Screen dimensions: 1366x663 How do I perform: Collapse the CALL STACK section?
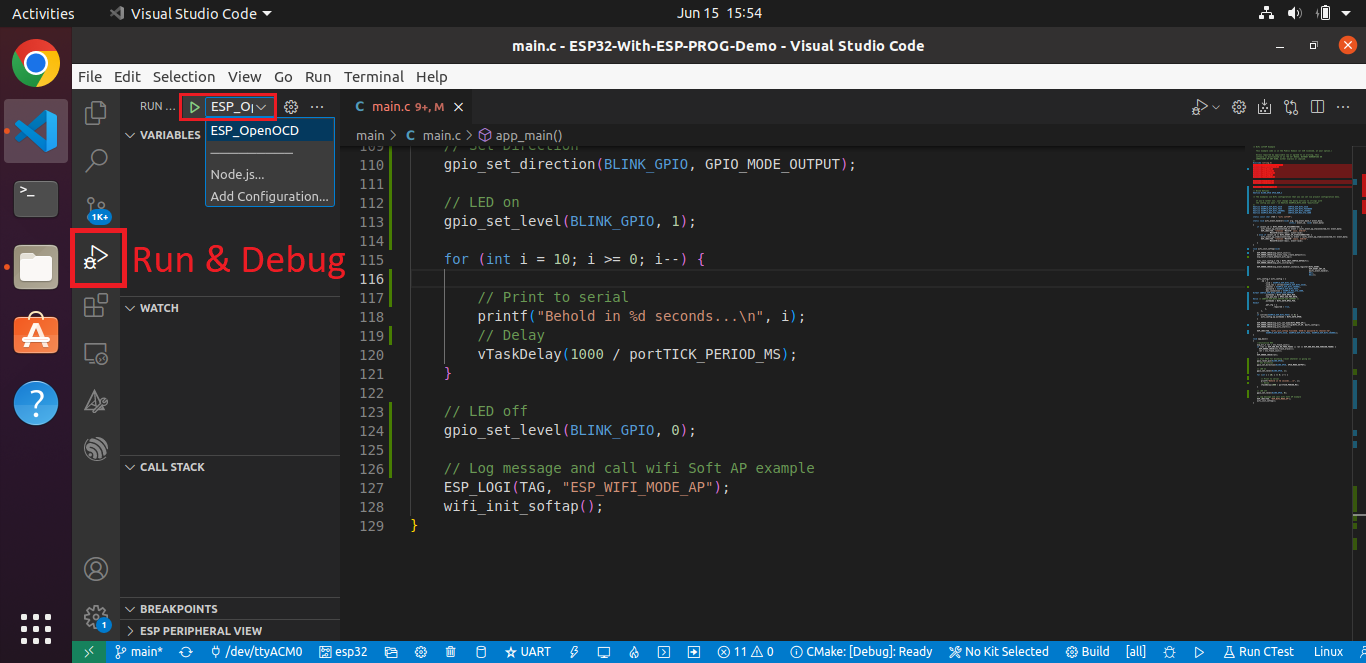click(230, 467)
